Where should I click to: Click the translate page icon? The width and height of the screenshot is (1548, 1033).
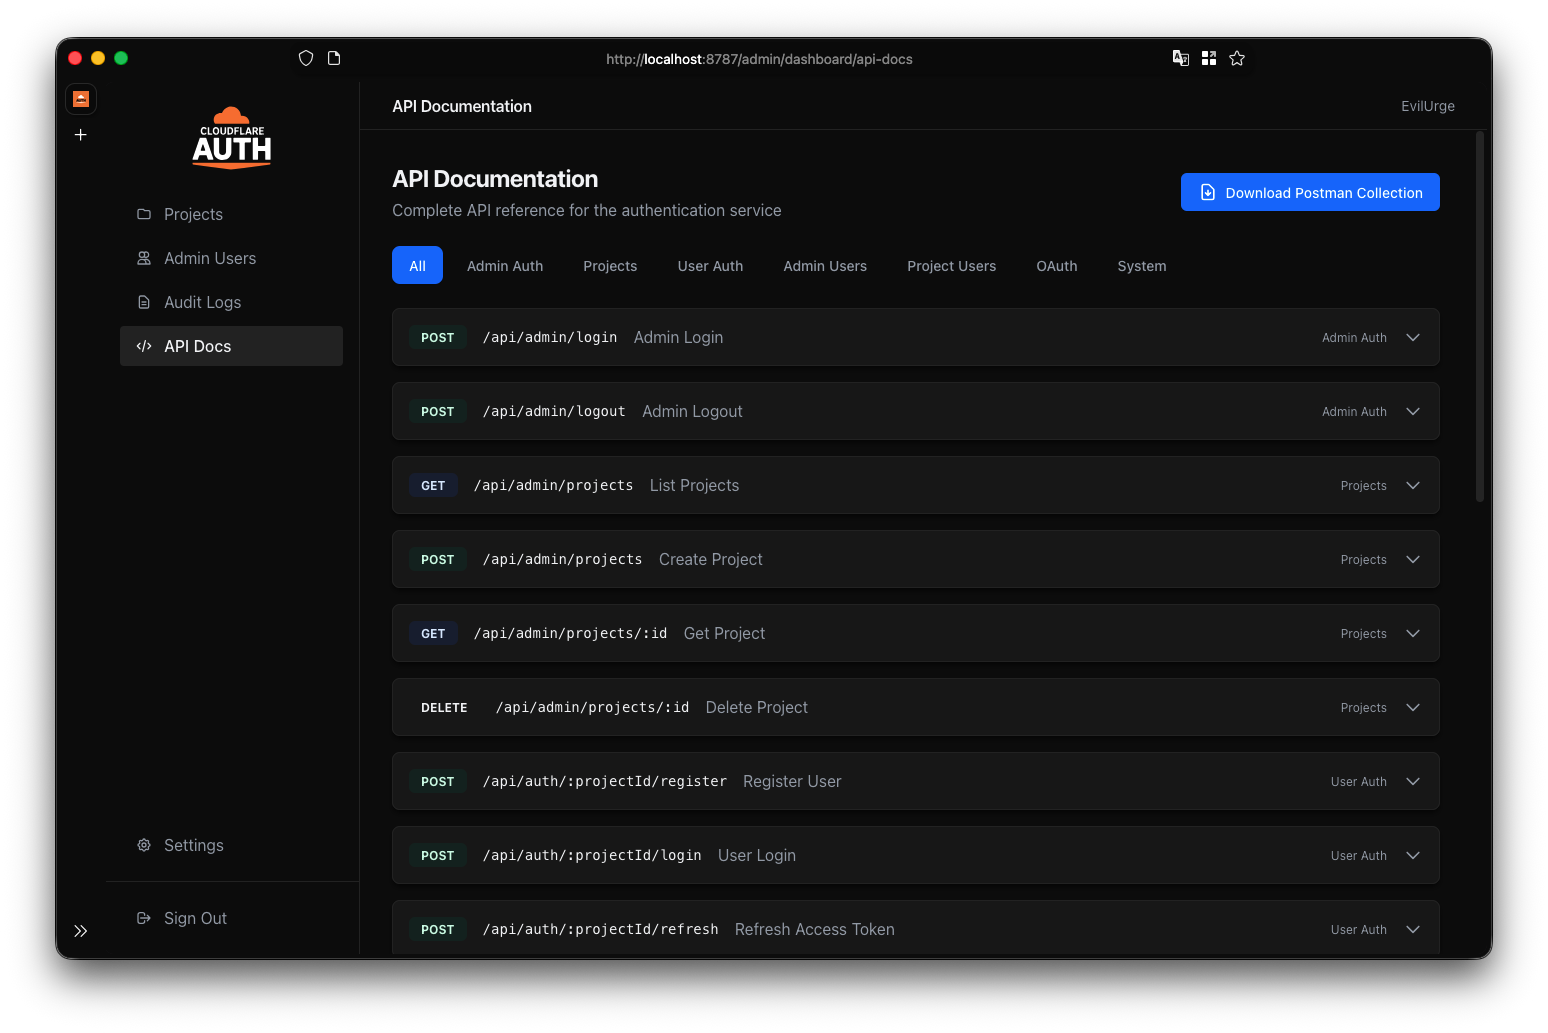(1181, 58)
